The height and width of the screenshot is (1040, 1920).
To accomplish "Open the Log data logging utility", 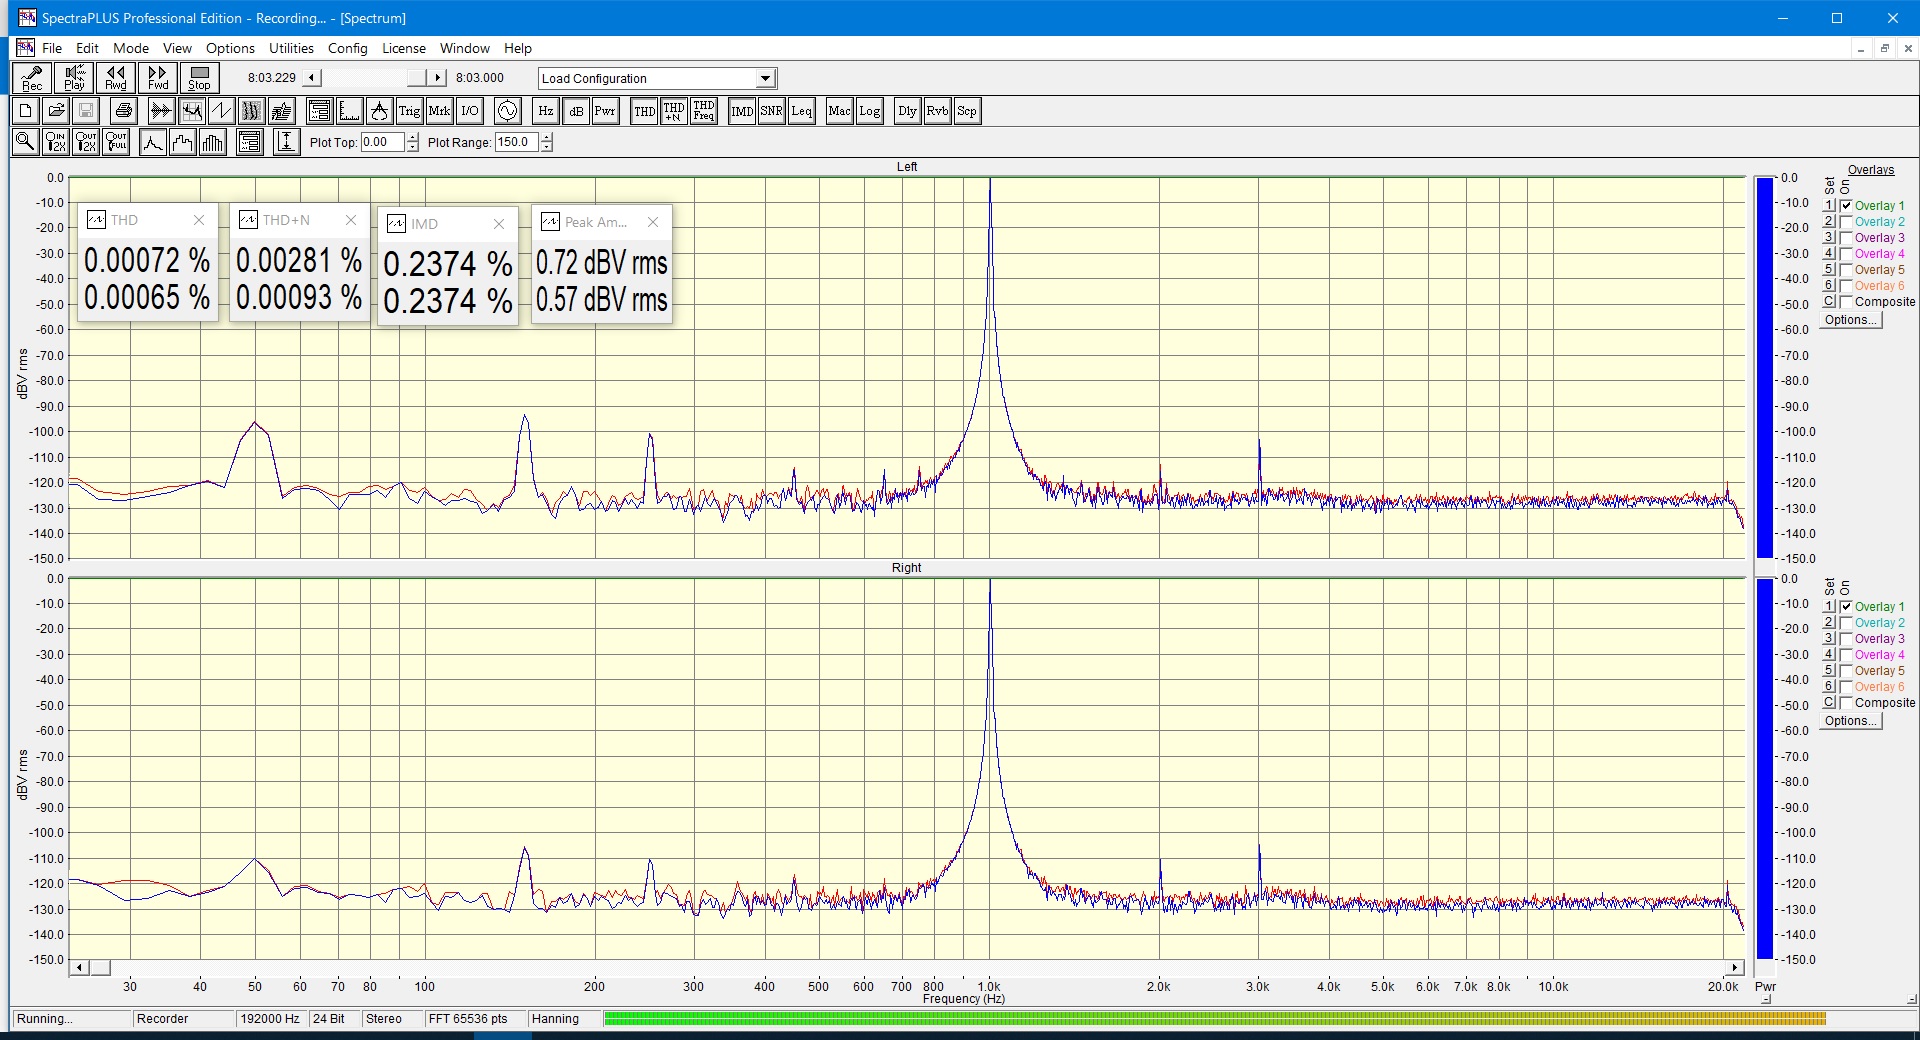I will coord(870,111).
